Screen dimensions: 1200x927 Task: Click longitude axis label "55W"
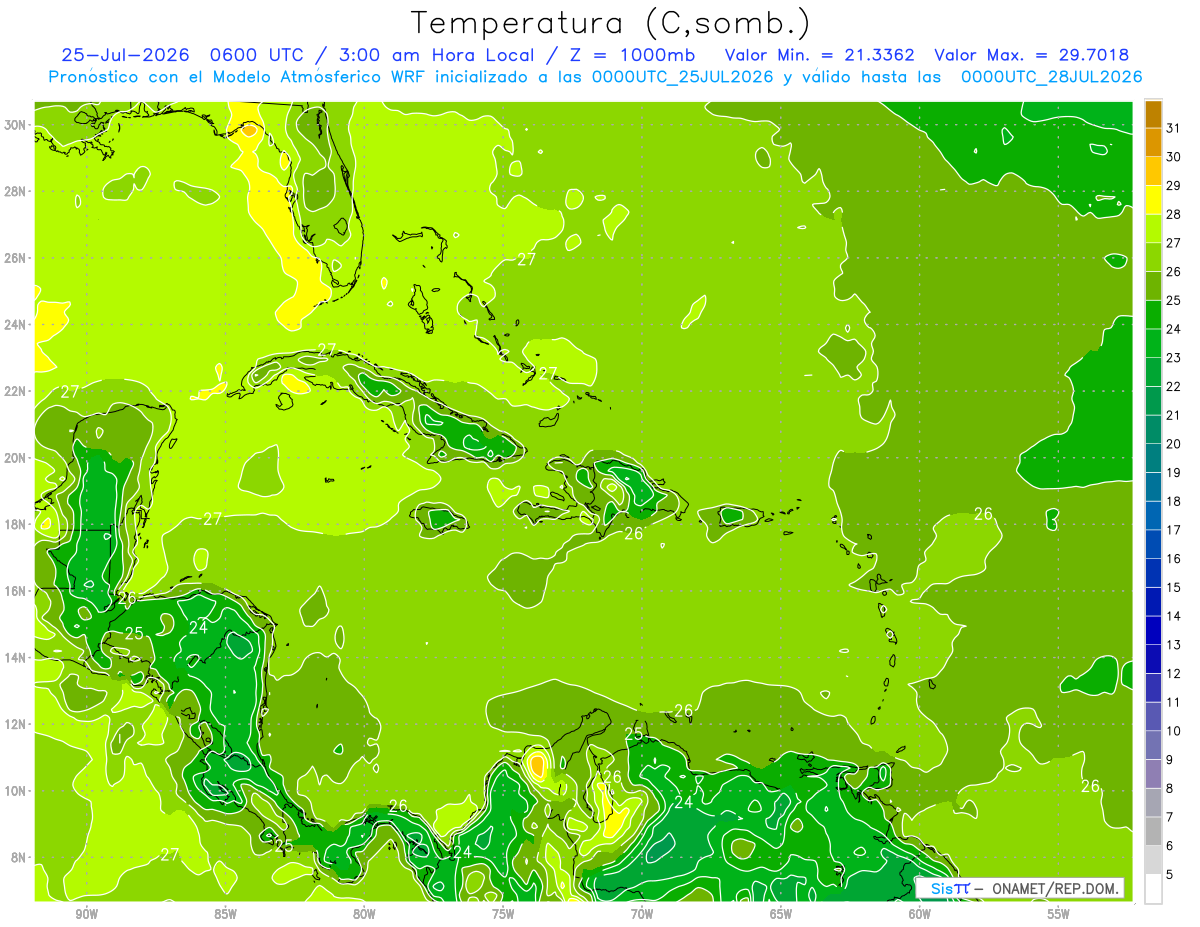click(x=1059, y=915)
